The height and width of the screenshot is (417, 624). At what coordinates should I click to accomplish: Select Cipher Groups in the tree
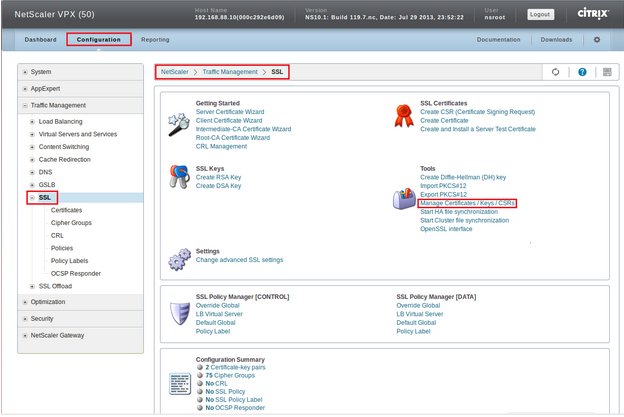click(x=71, y=223)
